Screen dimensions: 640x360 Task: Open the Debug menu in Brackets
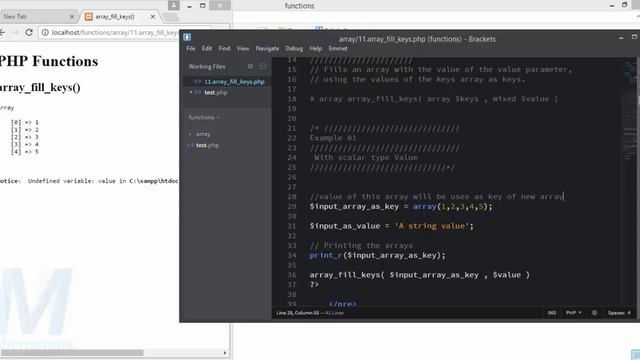pyautogui.click(x=294, y=48)
